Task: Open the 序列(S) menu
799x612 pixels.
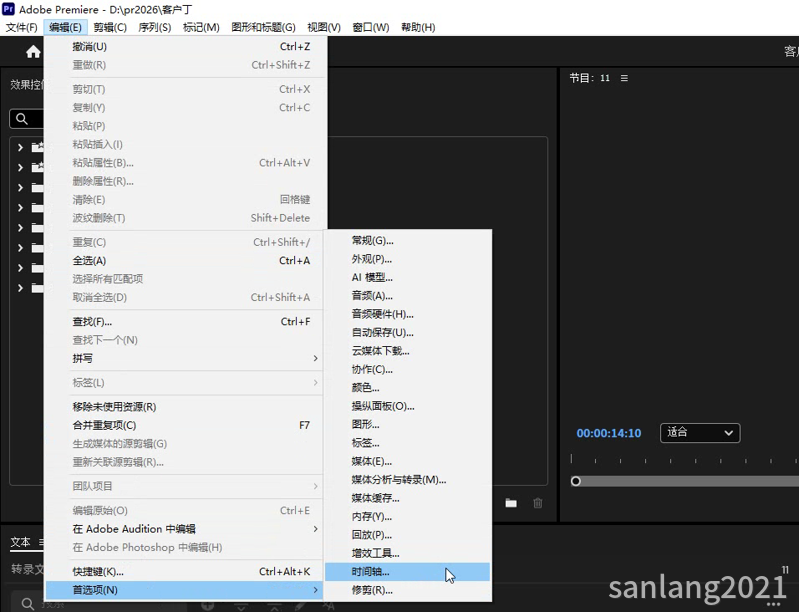Action: [154, 27]
